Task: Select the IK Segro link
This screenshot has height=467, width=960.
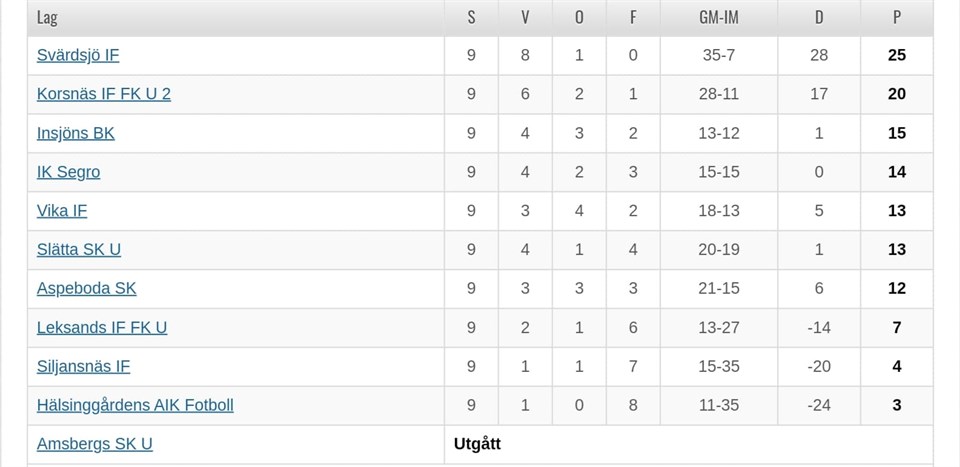Action: point(68,172)
